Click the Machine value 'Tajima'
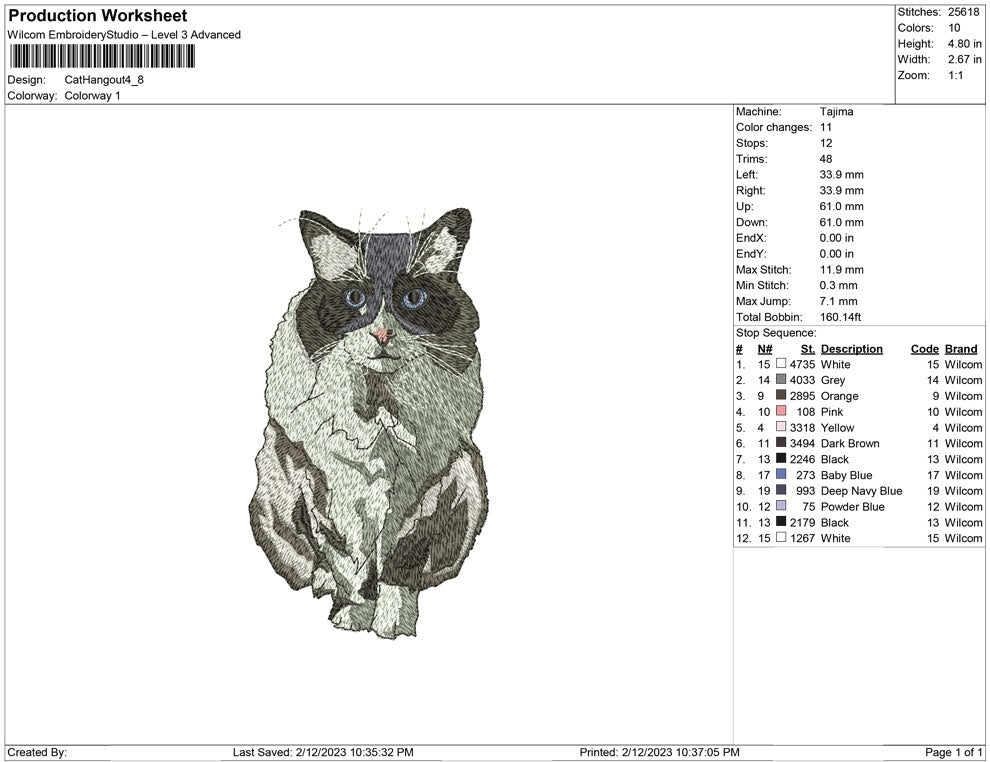Image resolution: width=990 pixels, height=762 pixels. [x=837, y=112]
